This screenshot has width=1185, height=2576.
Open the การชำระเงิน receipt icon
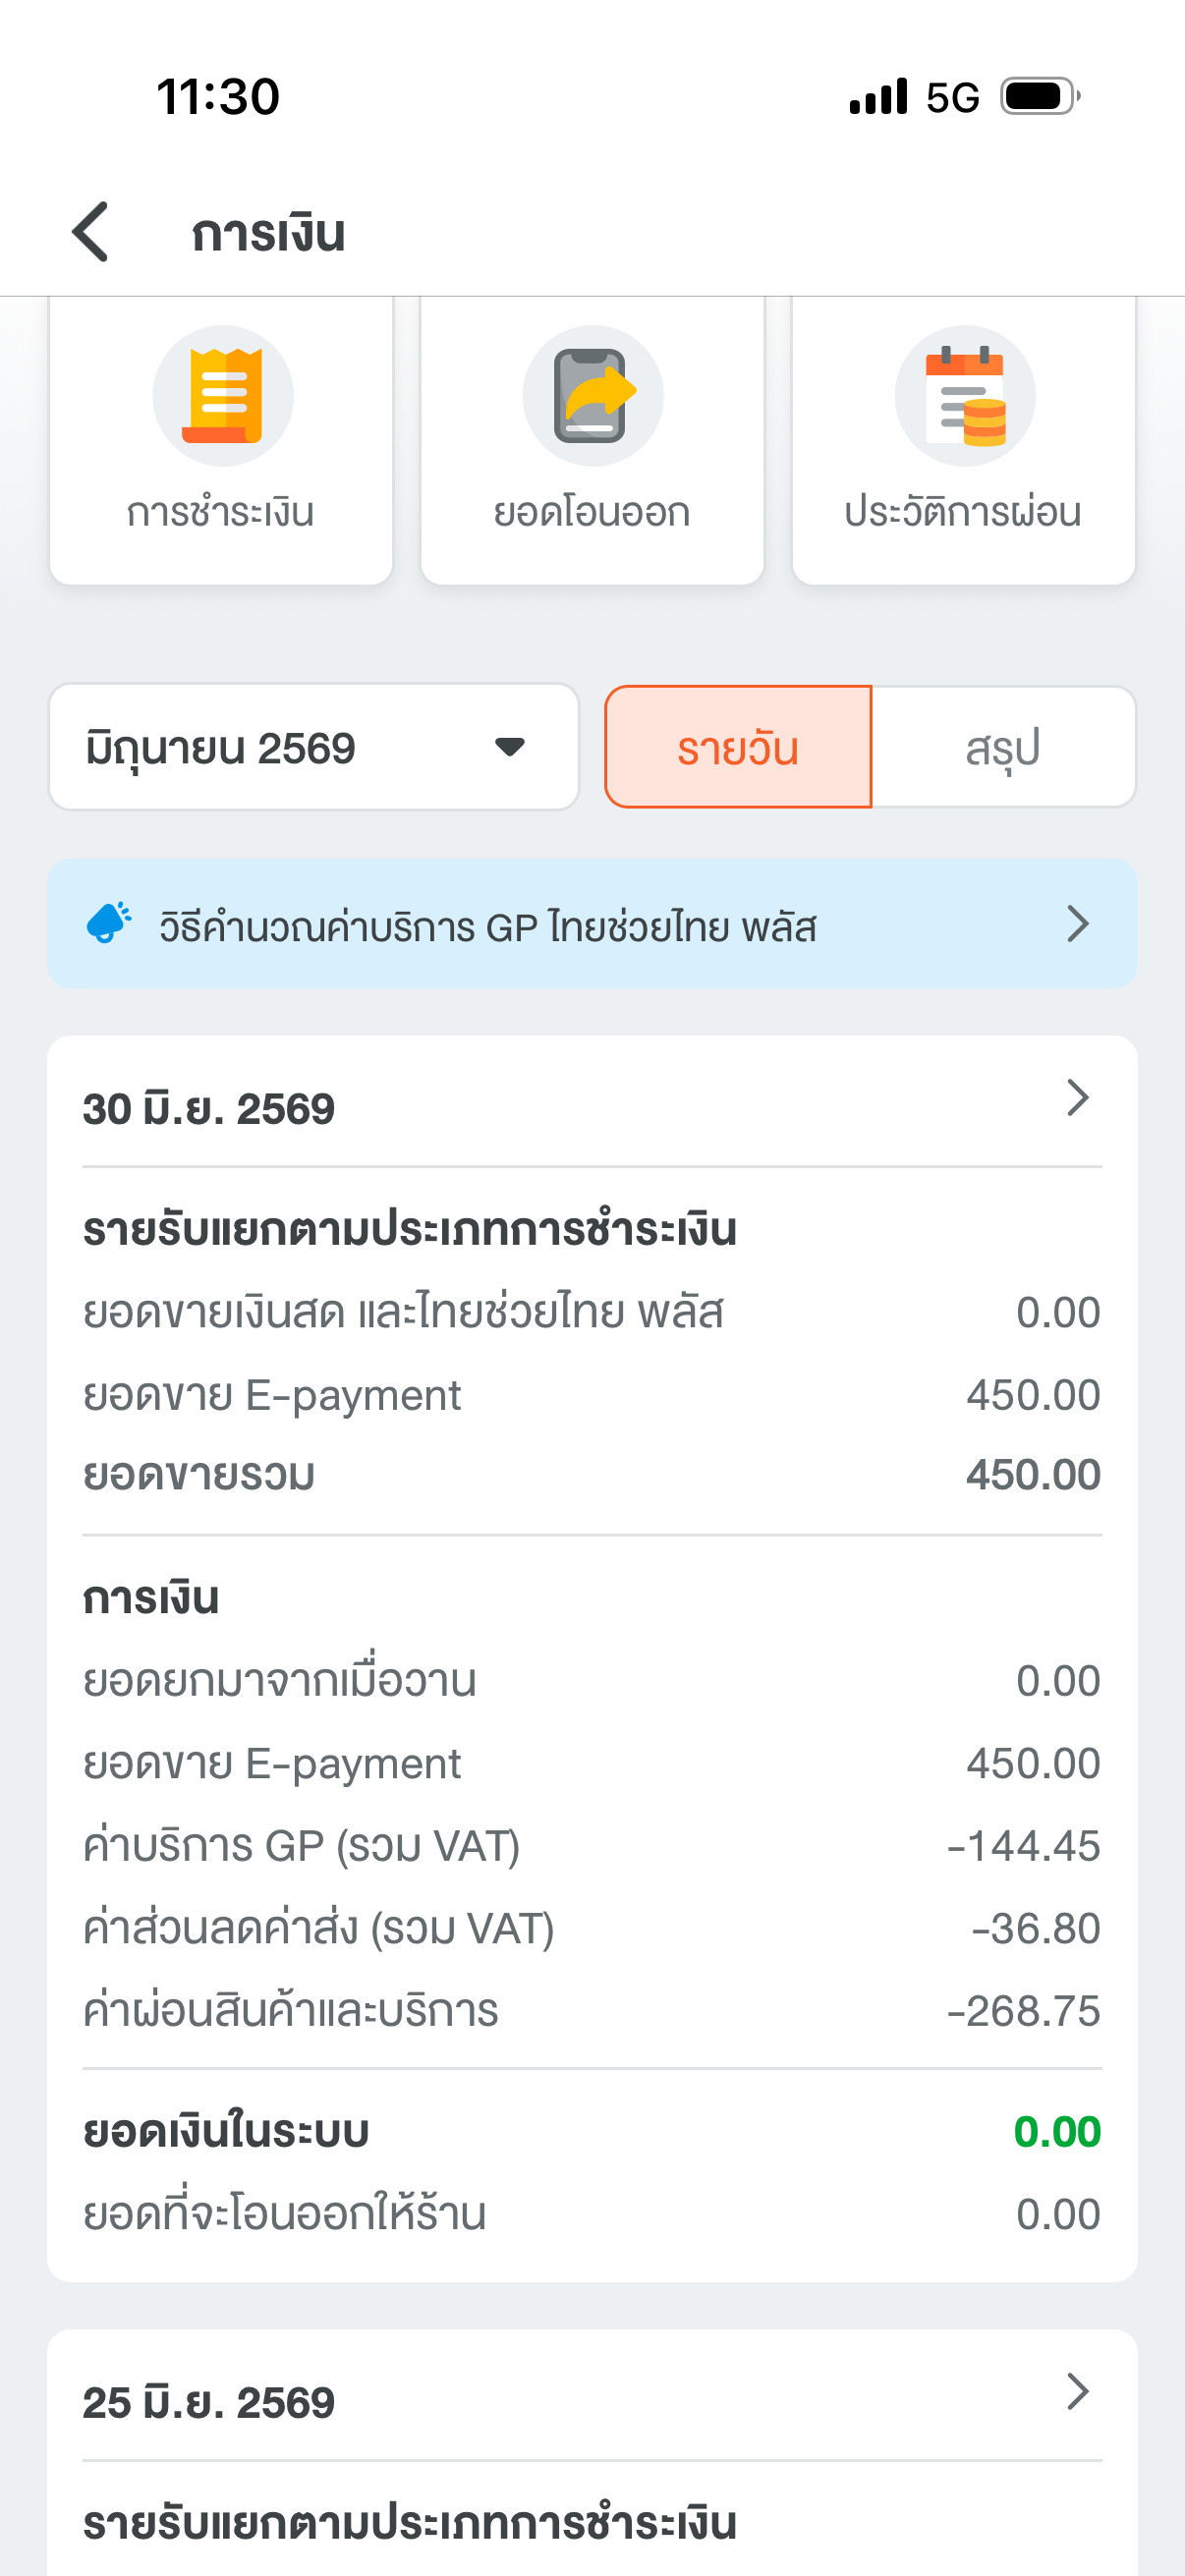coord(222,396)
